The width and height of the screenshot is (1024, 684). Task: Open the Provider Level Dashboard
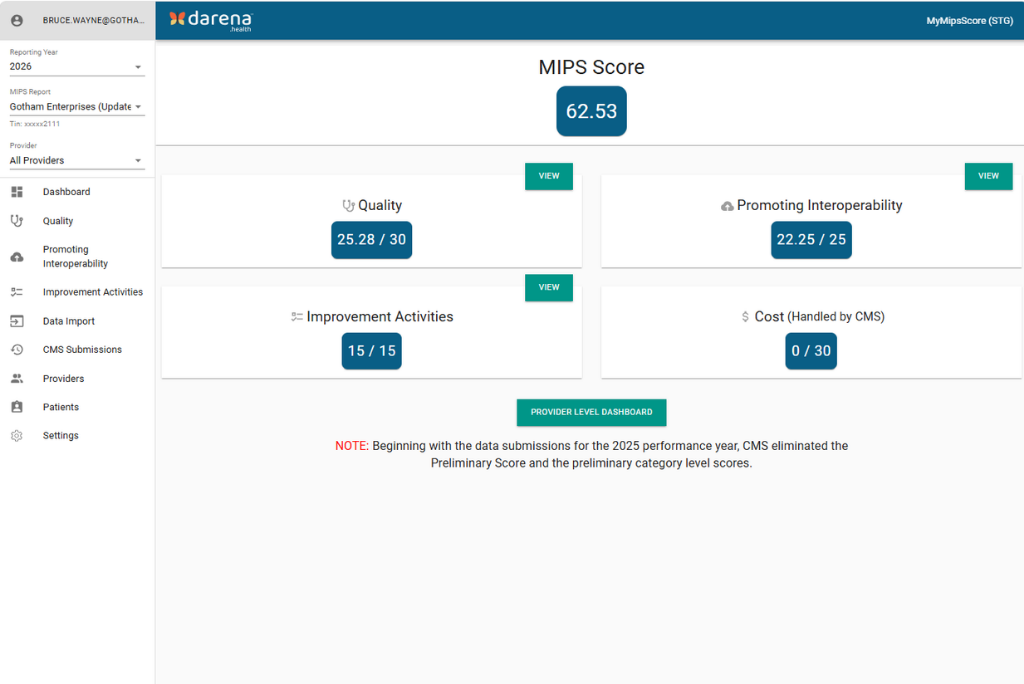[x=591, y=412]
